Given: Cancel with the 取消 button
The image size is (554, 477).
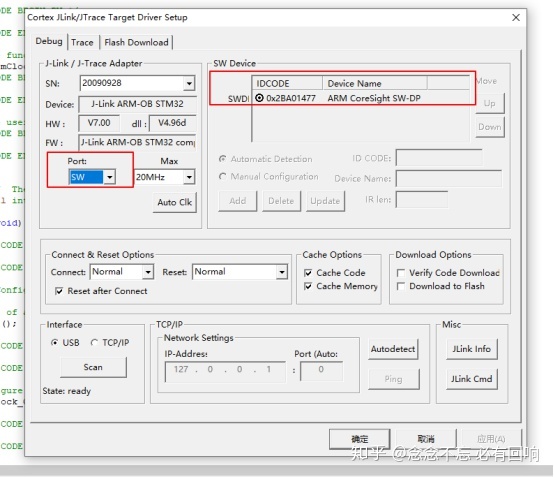Looking at the screenshot, I should click(x=426, y=439).
